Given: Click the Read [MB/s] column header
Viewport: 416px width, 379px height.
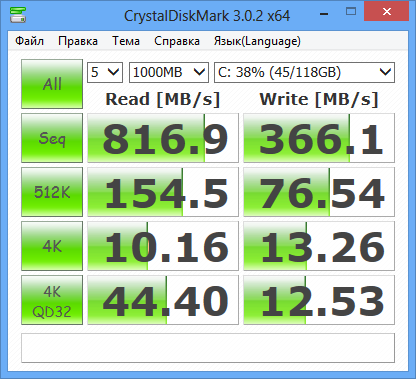Looking at the screenshot, I should point(163,99).
